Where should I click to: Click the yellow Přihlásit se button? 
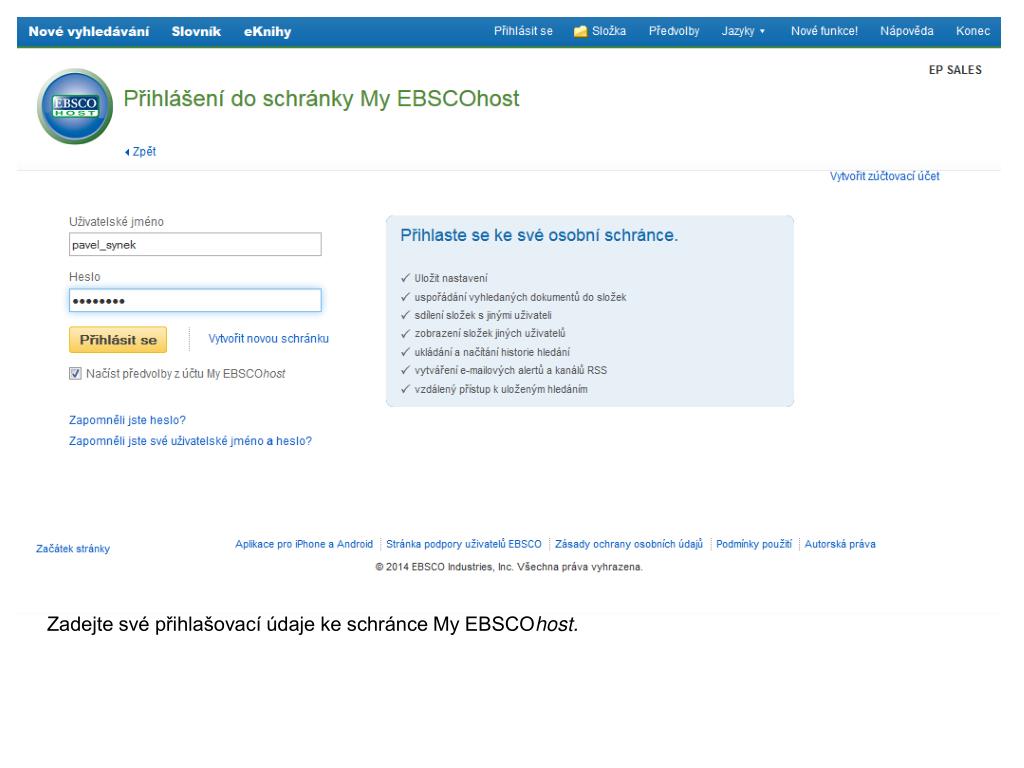point(118,340)
